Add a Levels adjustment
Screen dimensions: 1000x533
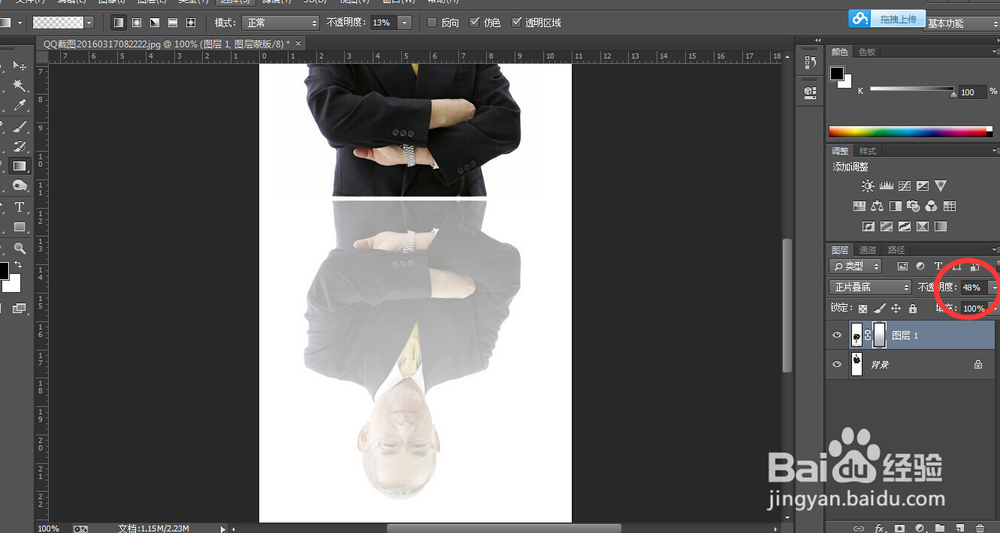(x=886, y=186)
